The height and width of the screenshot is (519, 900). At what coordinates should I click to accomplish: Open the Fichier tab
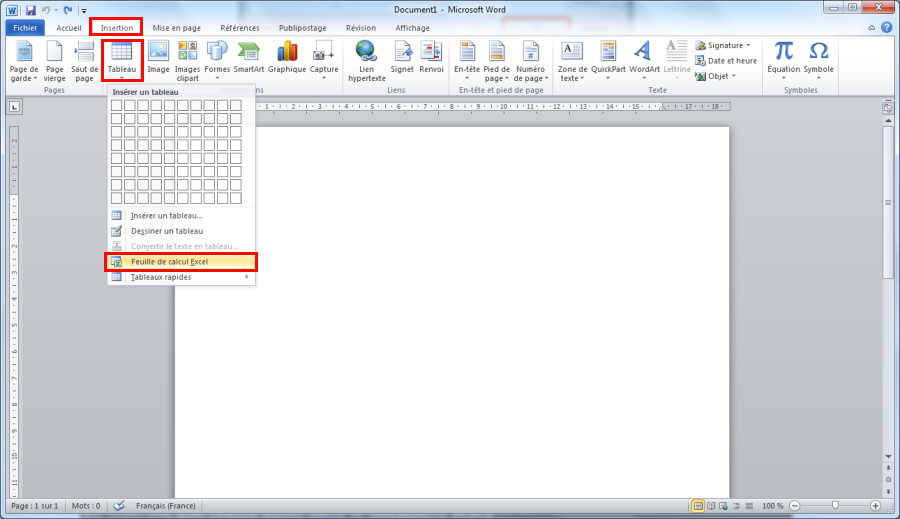click(x=25, y=28)
